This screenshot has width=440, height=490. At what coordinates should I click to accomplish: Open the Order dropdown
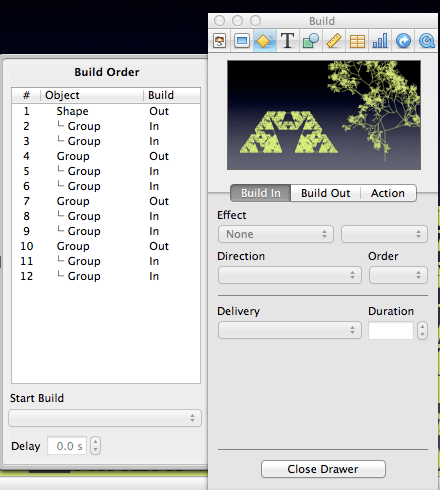pos(398,275)
